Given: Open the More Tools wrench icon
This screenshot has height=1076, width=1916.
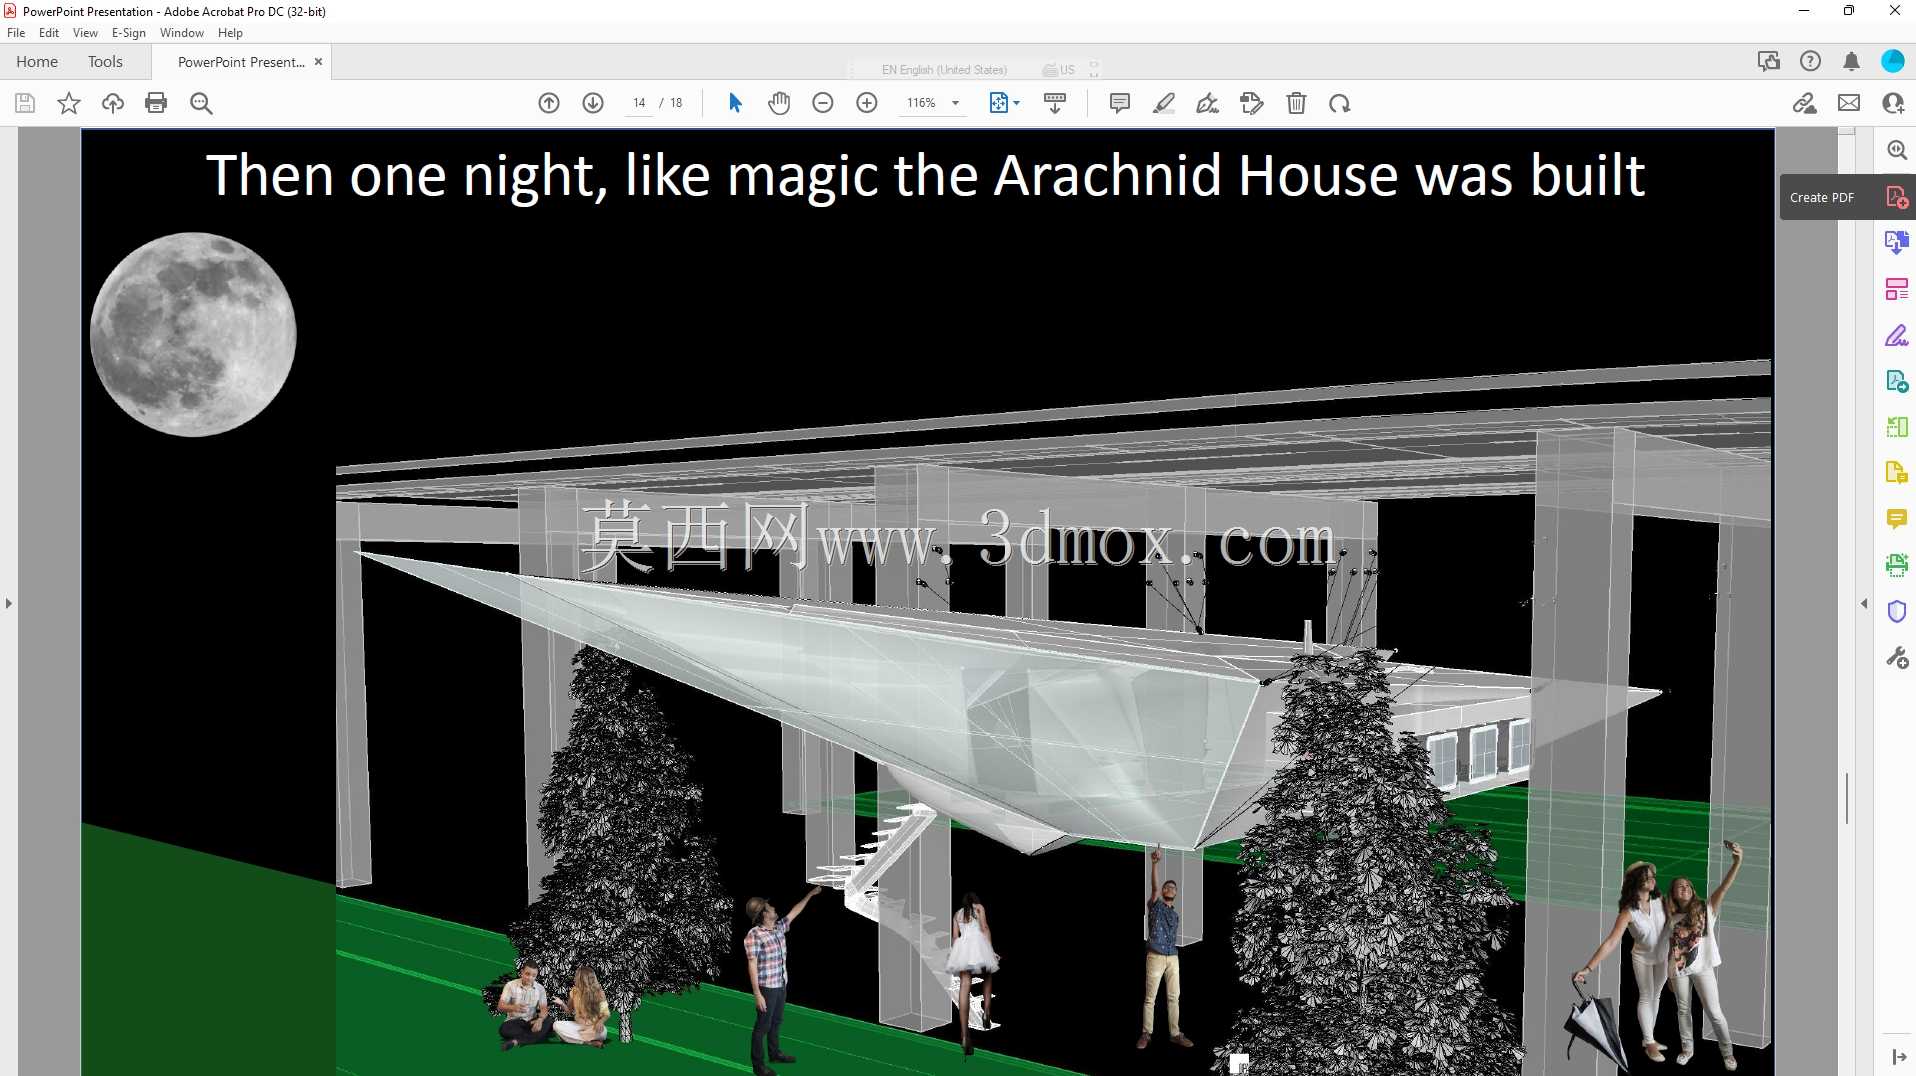Looking at the screenshot, I should [1897, 657].
